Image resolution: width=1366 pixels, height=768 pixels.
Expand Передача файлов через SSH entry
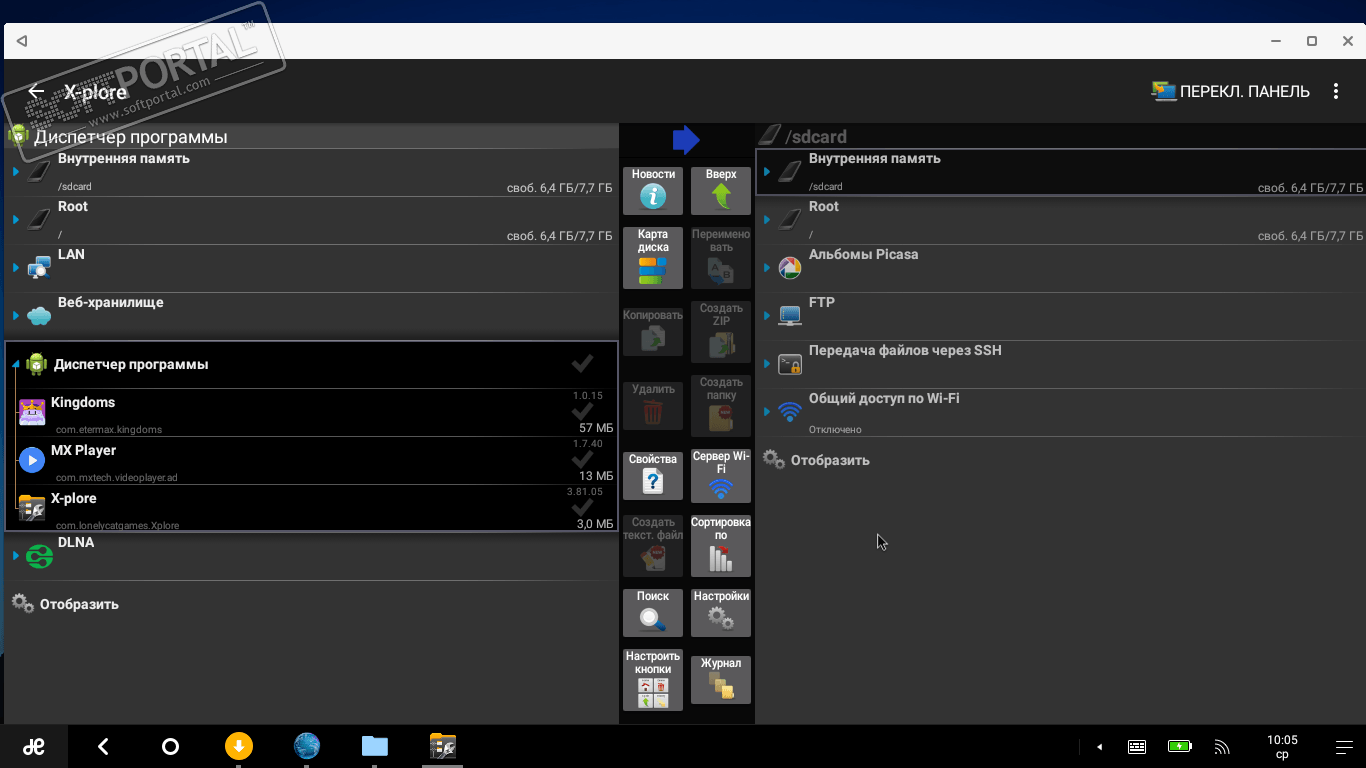[767, 364]
